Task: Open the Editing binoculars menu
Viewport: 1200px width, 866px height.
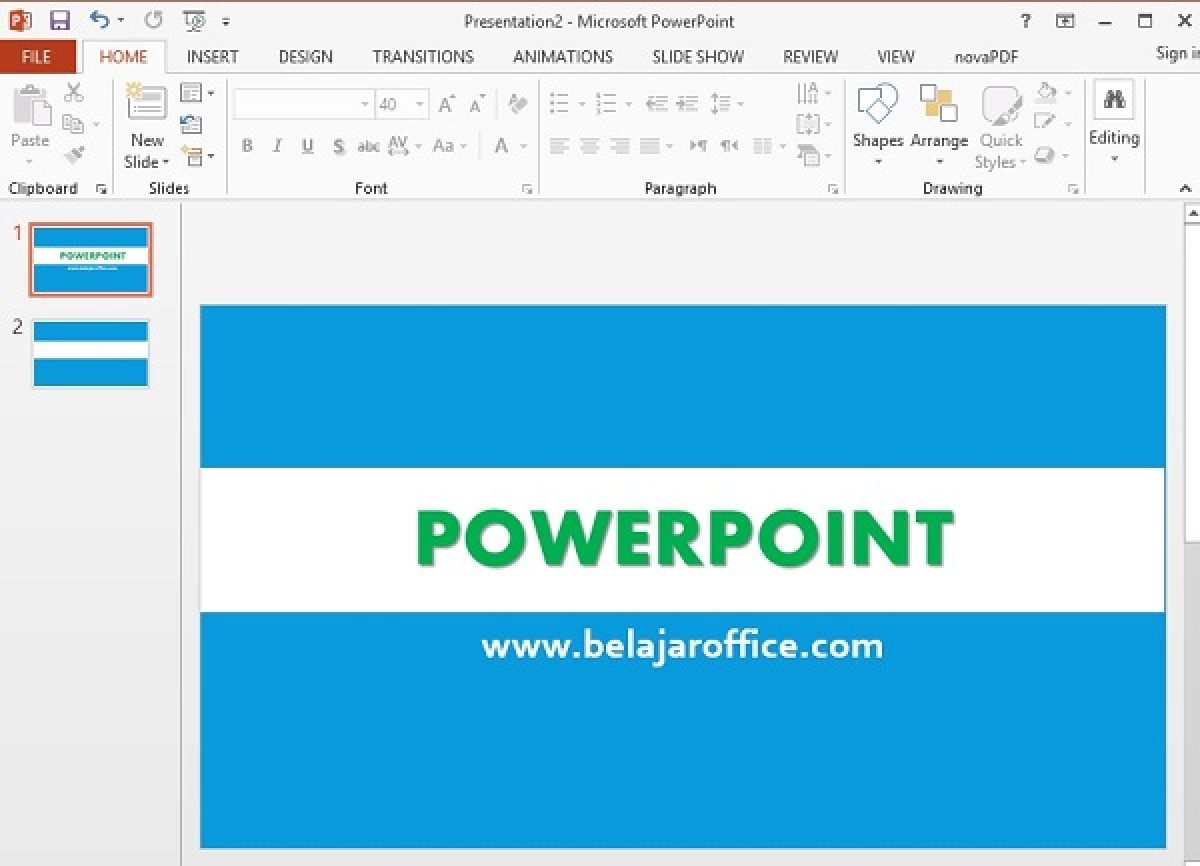Action: [1114, 122]
